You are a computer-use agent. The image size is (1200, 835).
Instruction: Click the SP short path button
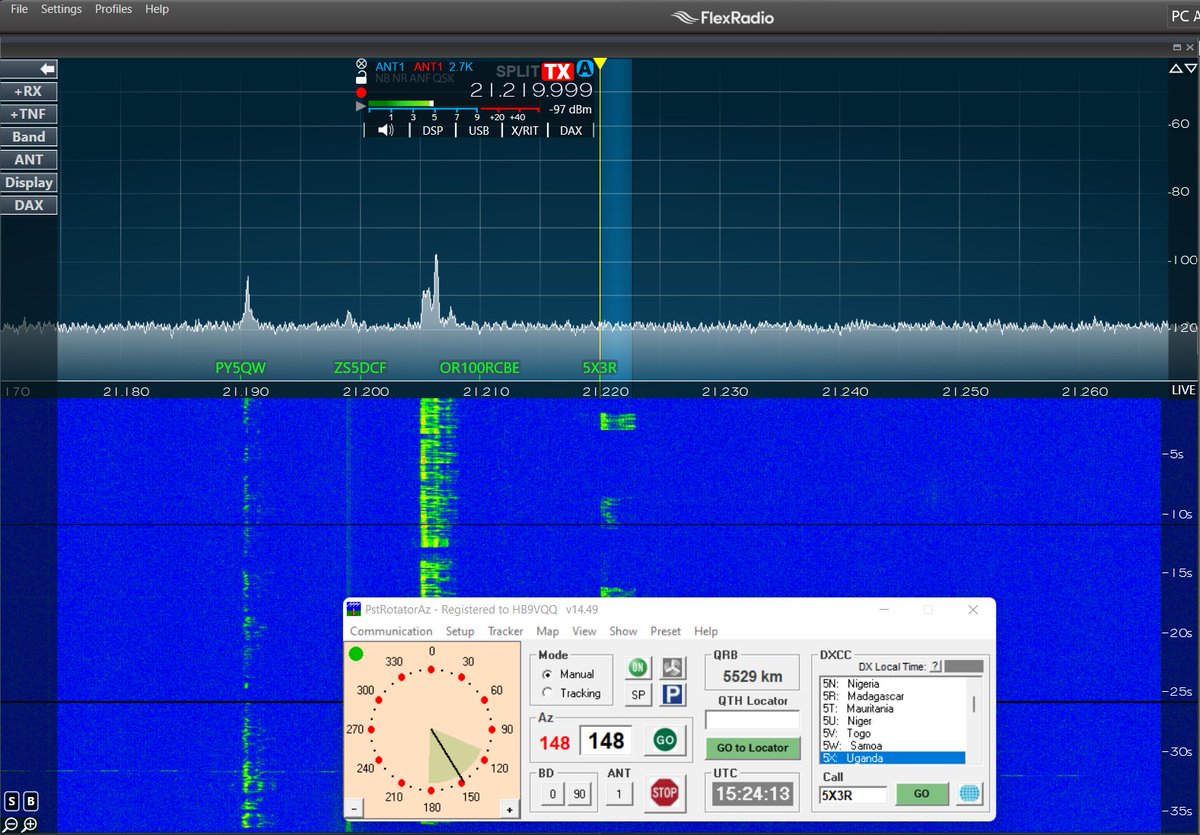pos(638,695)
